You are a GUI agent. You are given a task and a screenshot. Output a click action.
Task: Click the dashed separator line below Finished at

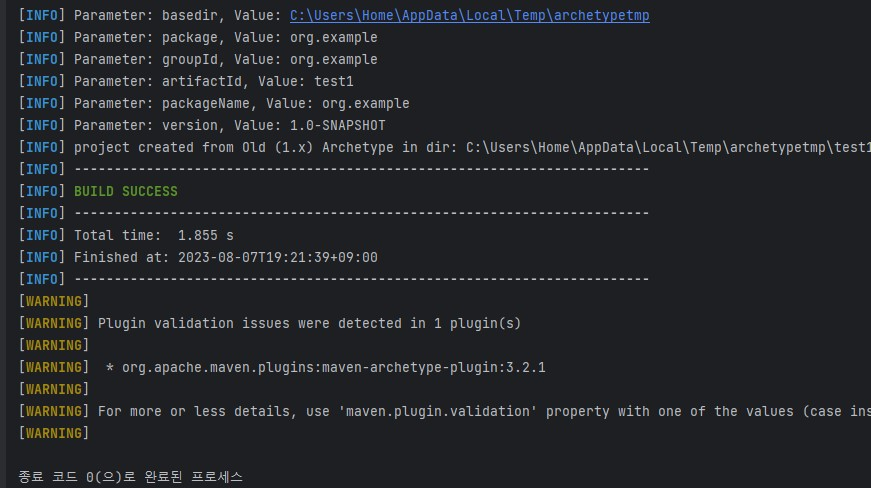coord(361,279)
